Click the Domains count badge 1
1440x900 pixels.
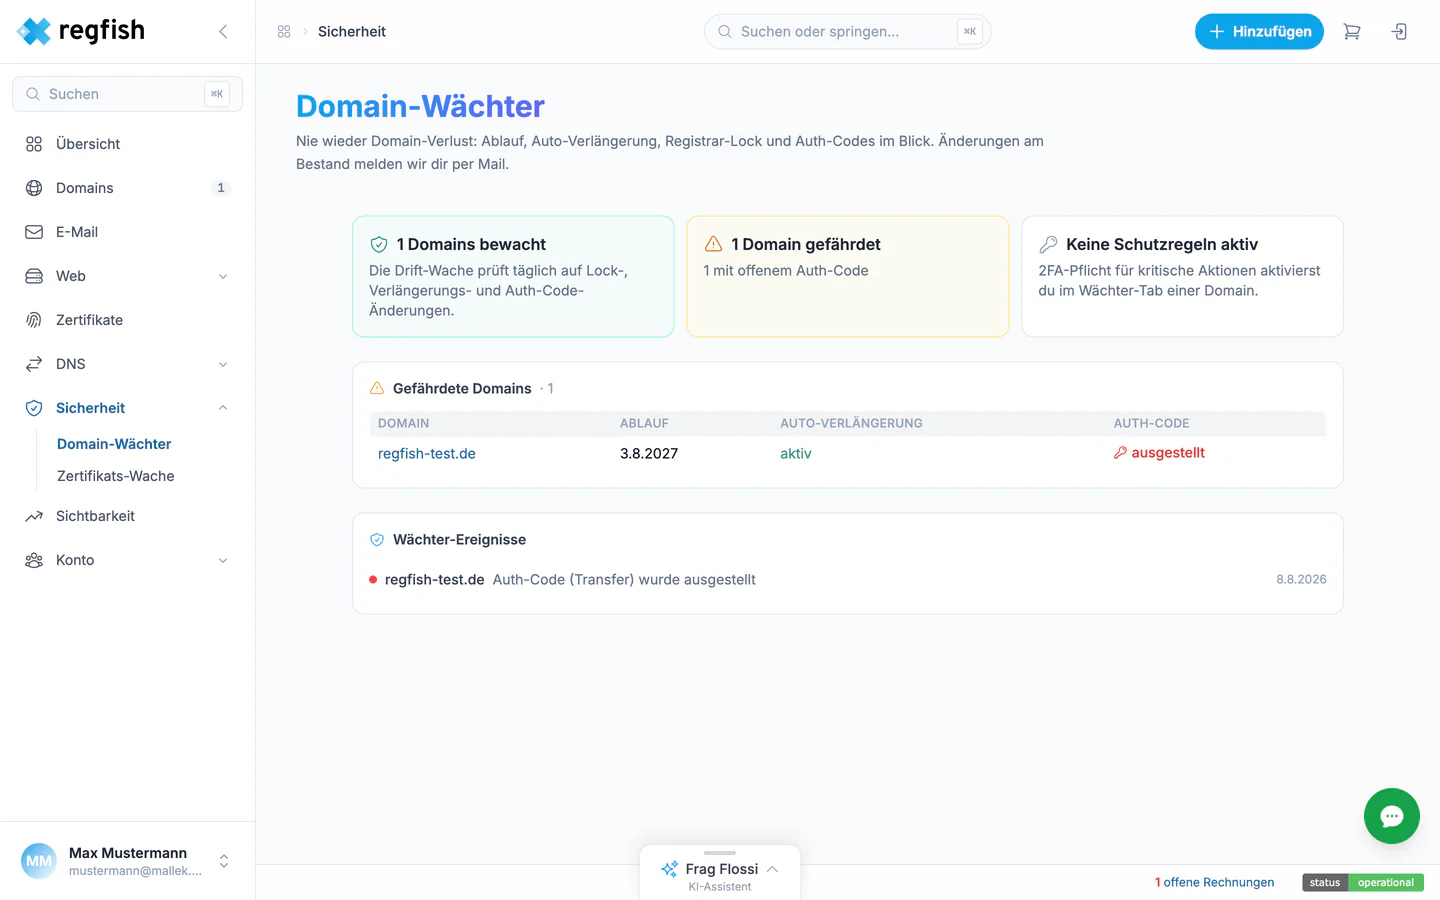tap(221, 188)
